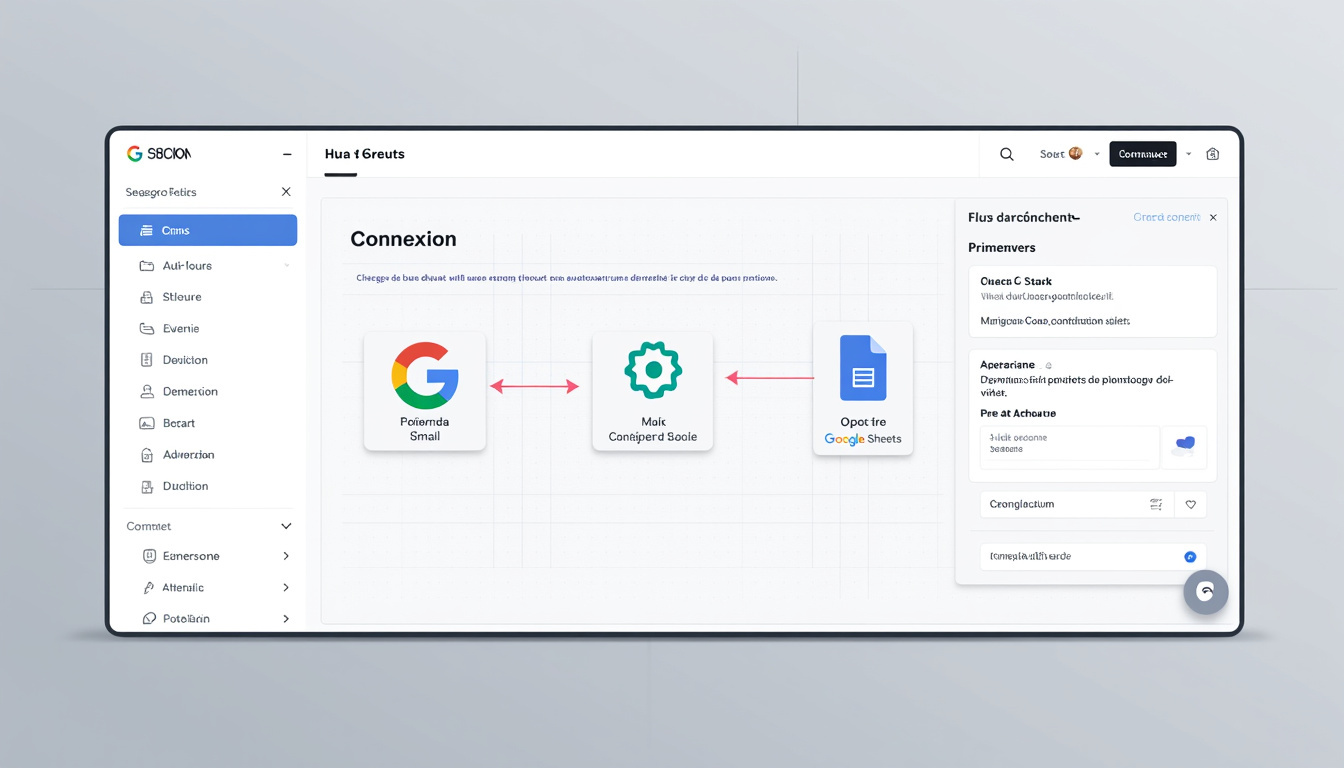This screenshot has height=768, width=1344.
Task: Open the Onacn C Stark card
Action: point(1093,301)
